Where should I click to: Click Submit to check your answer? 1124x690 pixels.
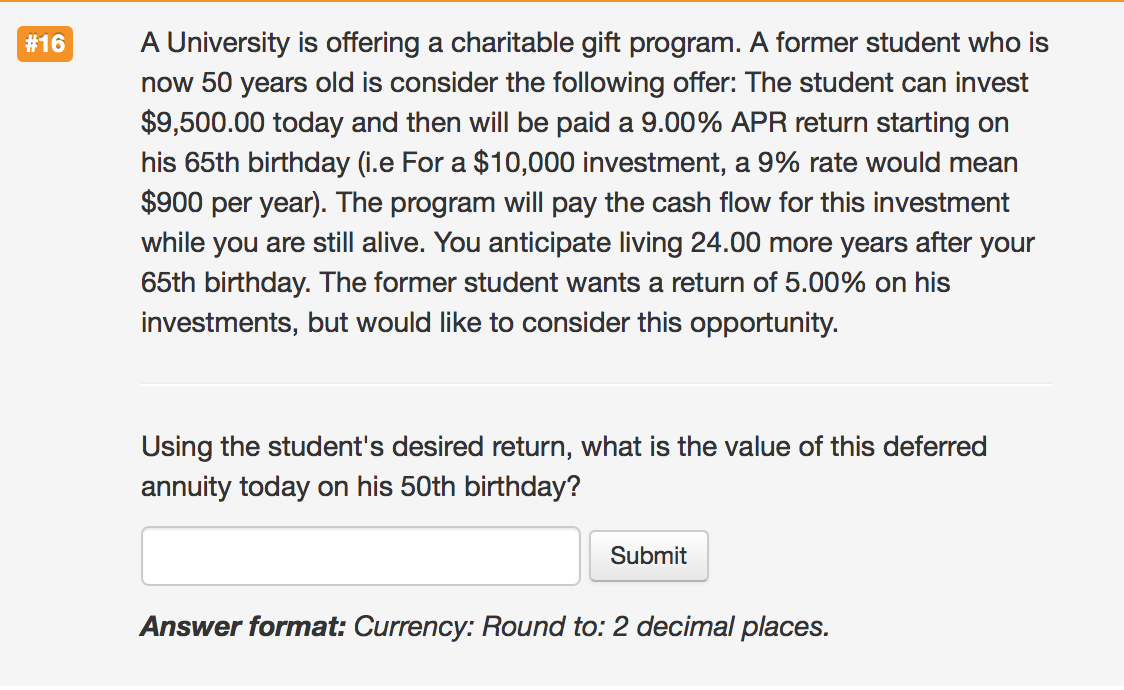(648, 555)
